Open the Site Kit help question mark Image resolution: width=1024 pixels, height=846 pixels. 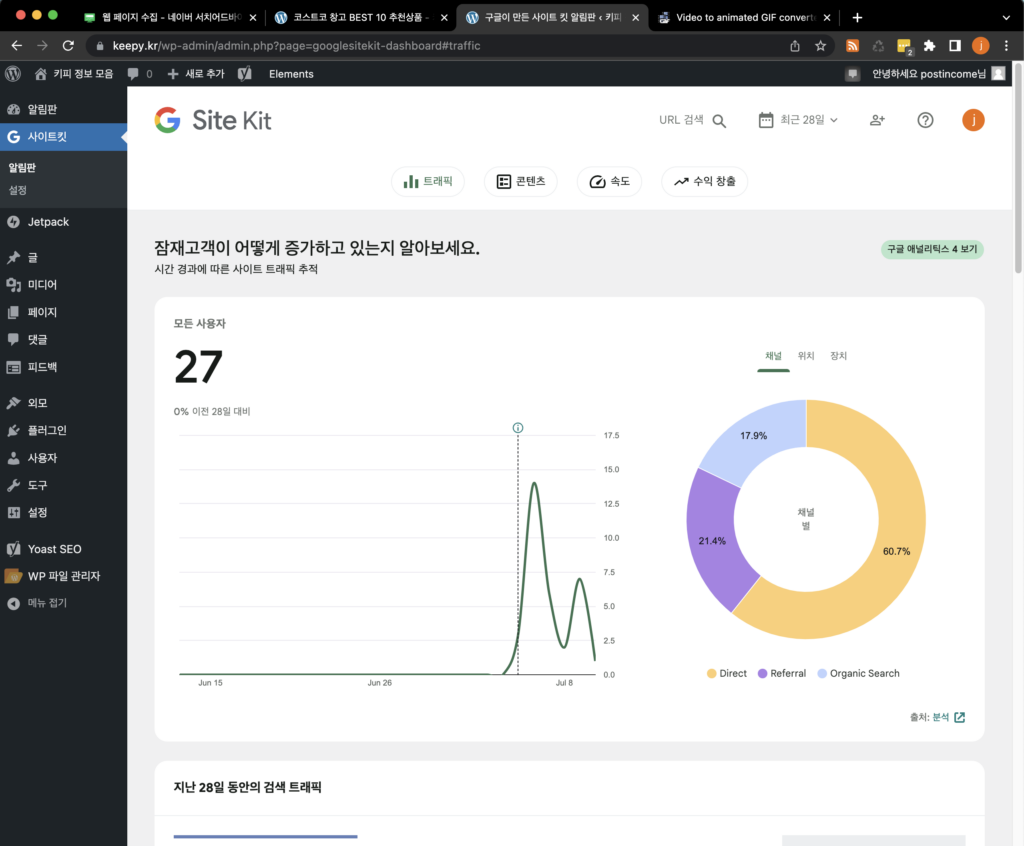coord(925,120)
